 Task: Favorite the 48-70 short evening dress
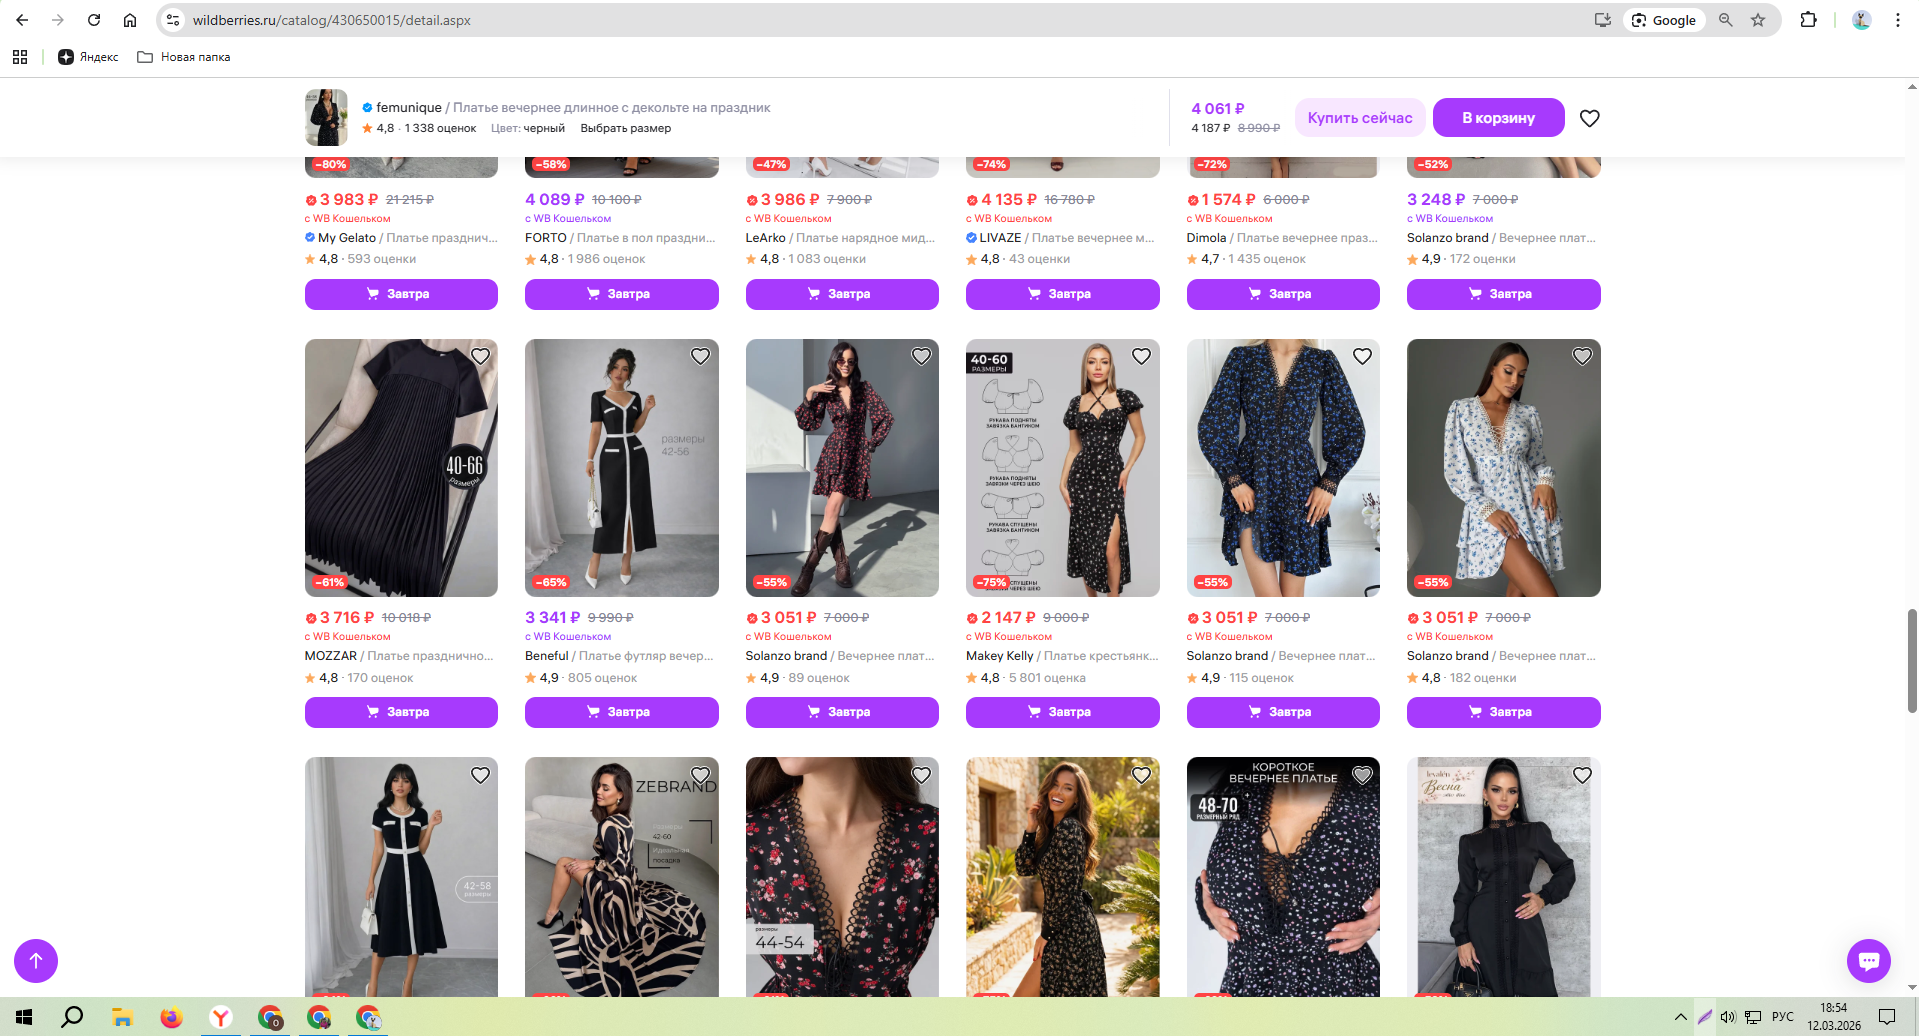[1362, 775]
